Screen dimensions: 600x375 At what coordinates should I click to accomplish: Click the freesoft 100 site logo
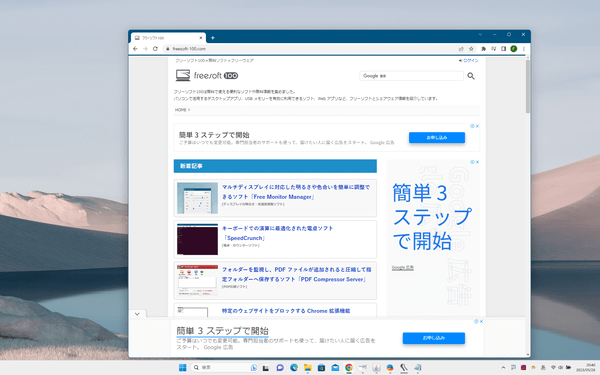coord(207,75)
